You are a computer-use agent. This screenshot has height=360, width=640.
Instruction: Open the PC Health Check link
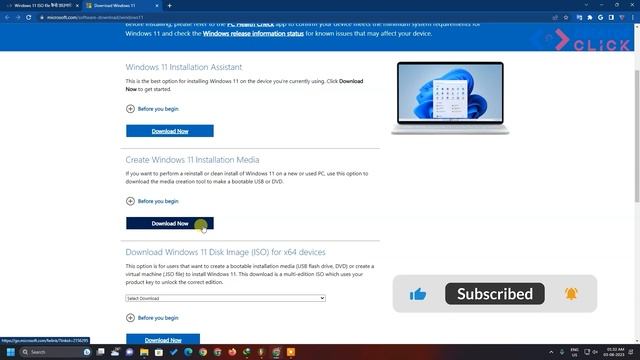click(x=250, y=25)
